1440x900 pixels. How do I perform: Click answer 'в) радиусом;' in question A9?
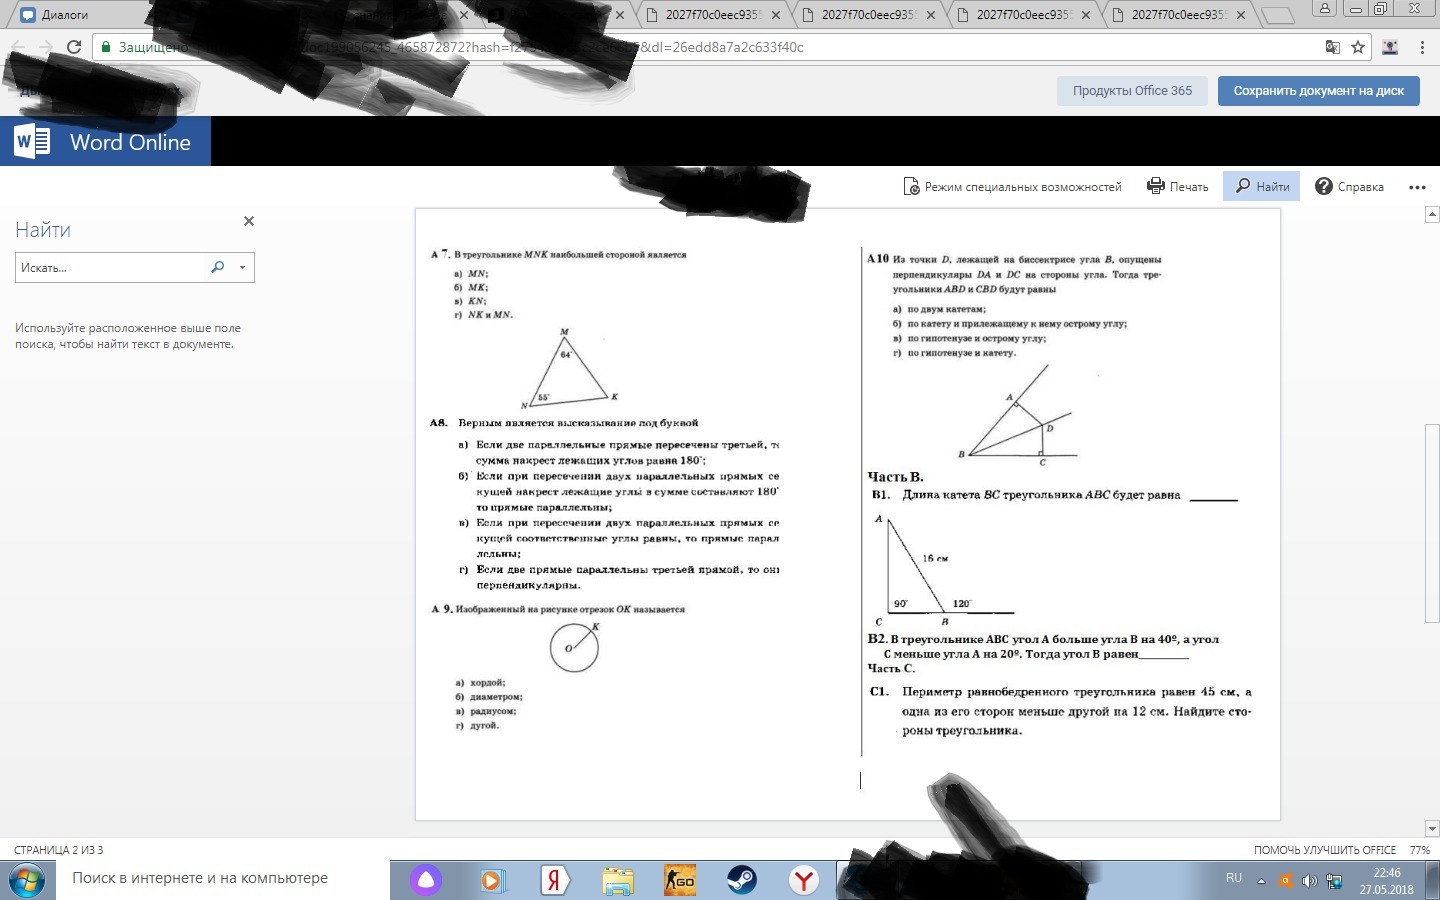pos(486,711)
